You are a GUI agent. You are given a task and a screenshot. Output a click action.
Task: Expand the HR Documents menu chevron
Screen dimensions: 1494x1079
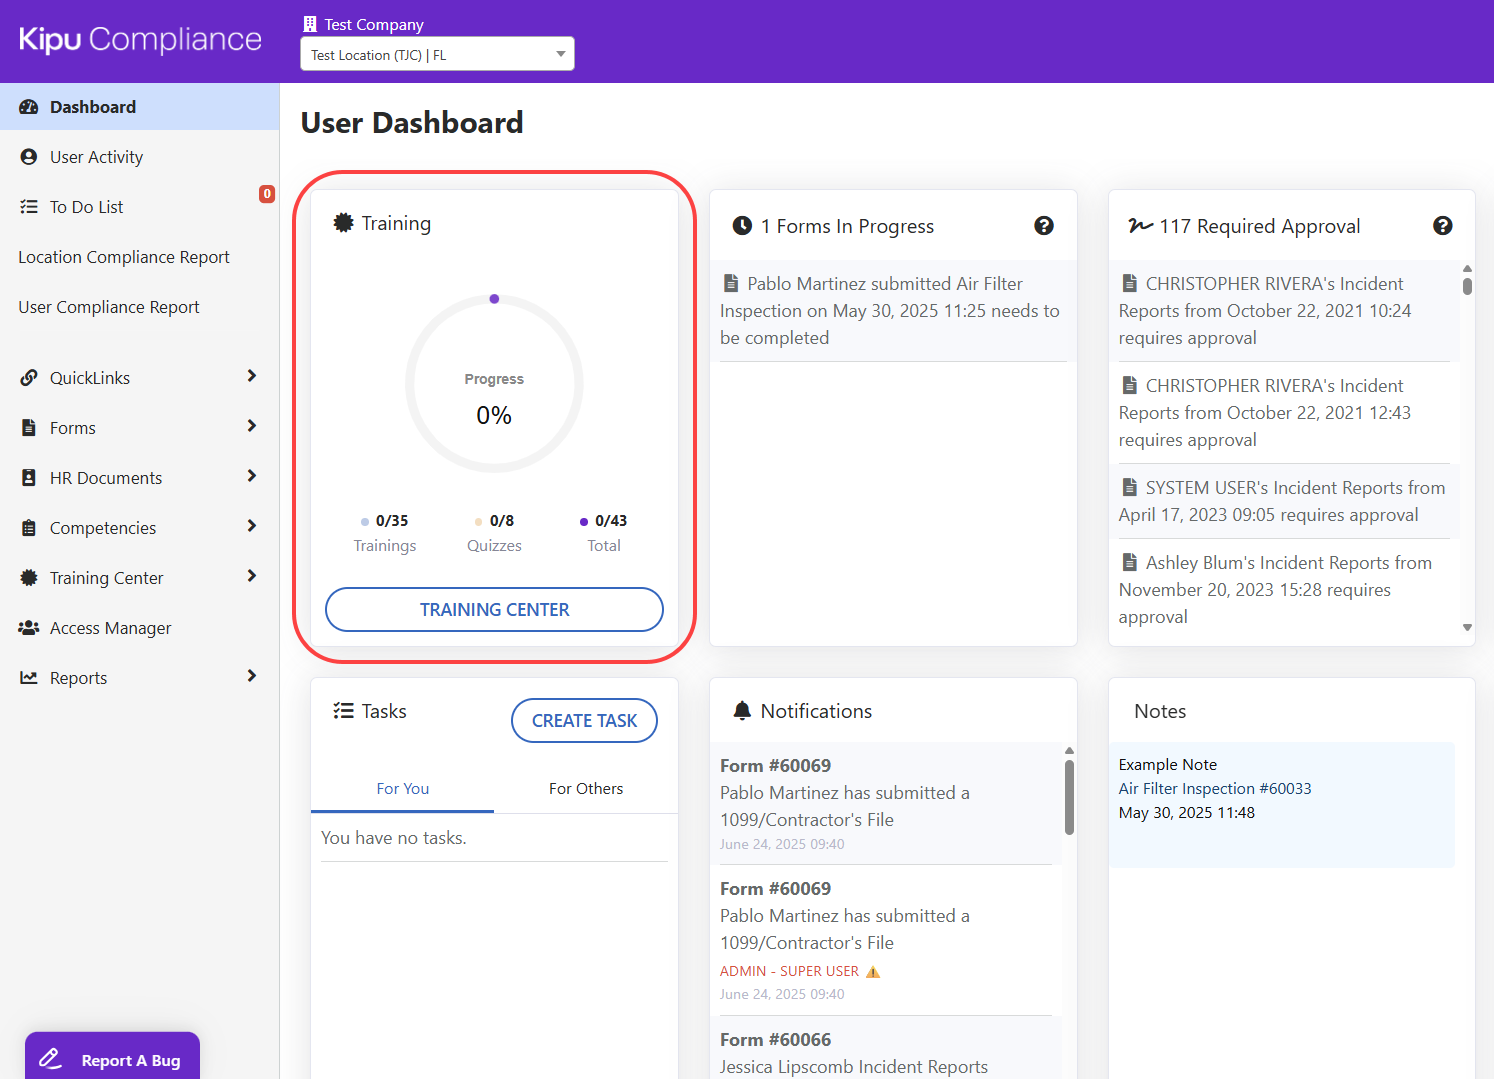(251, 476)
